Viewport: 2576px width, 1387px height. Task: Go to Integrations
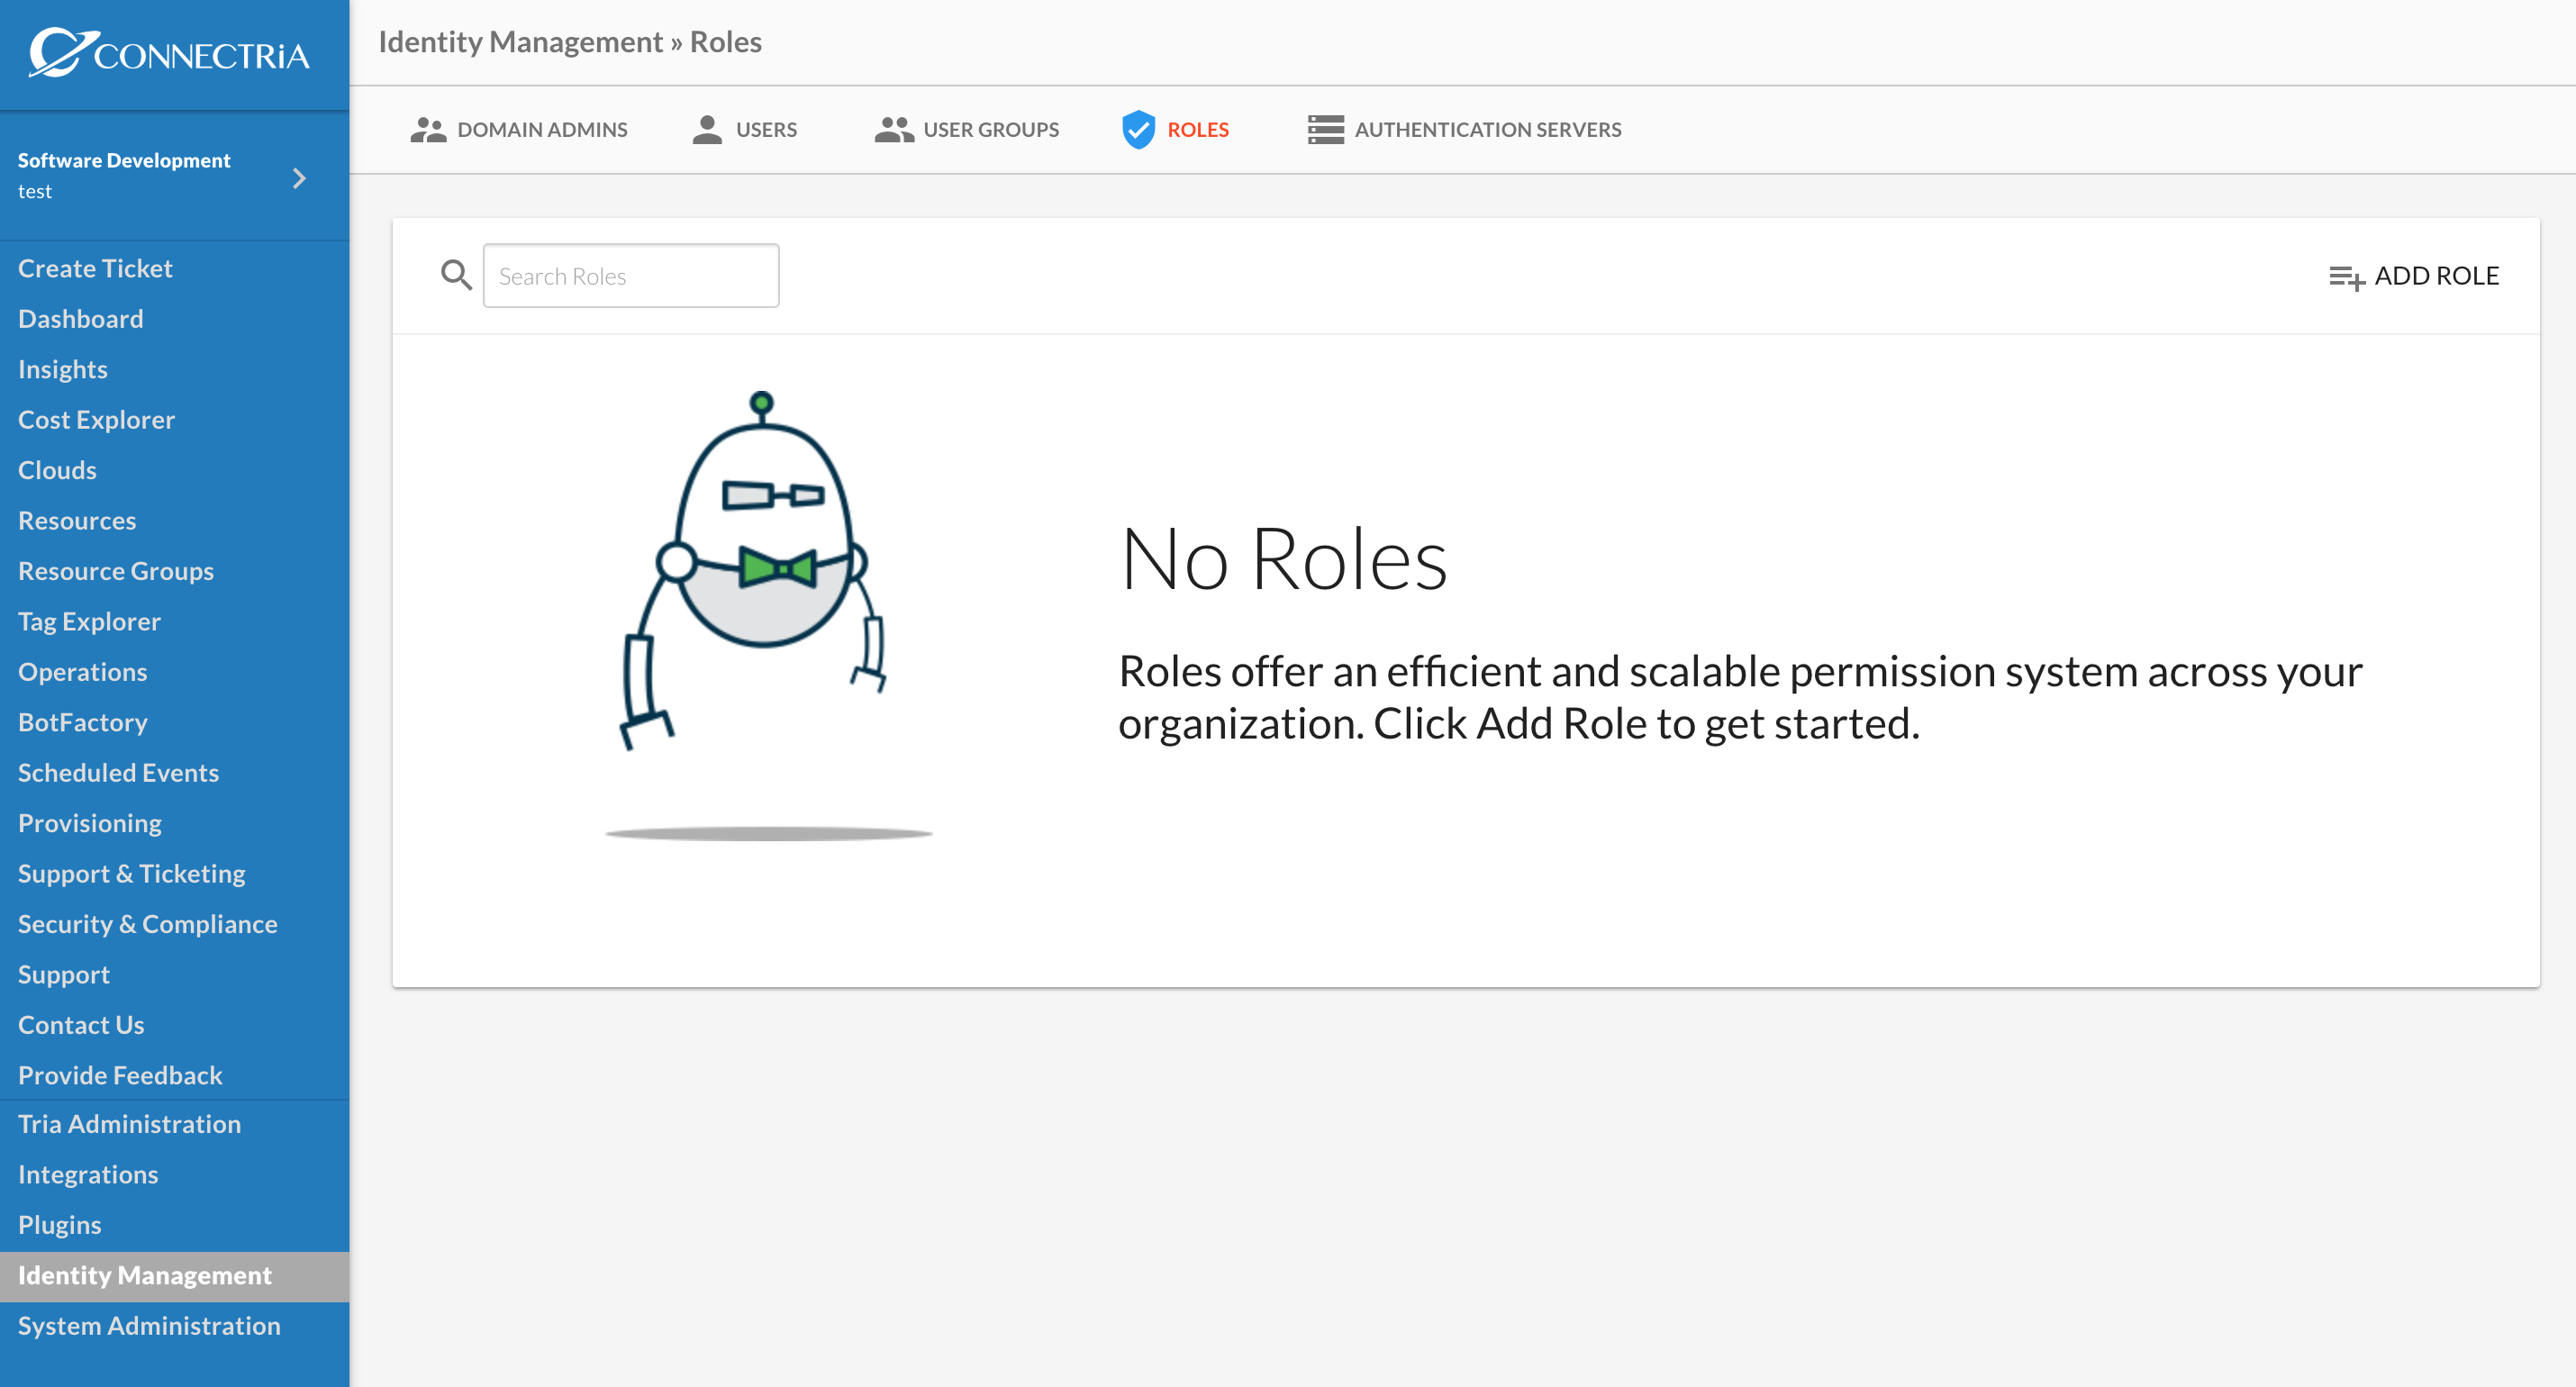coord(88,1174)
